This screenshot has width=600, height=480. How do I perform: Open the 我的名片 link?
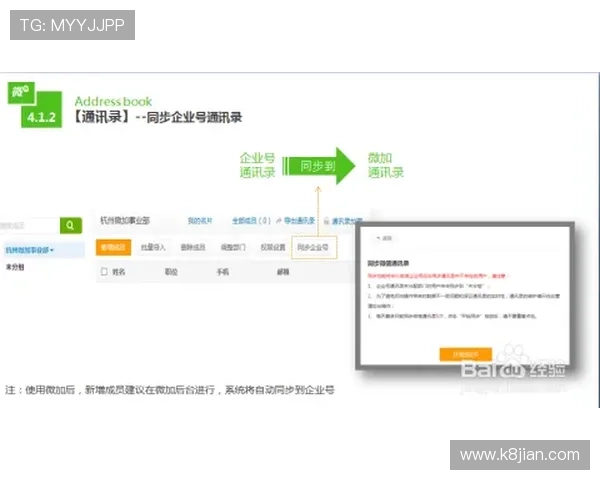pos(200,221)
